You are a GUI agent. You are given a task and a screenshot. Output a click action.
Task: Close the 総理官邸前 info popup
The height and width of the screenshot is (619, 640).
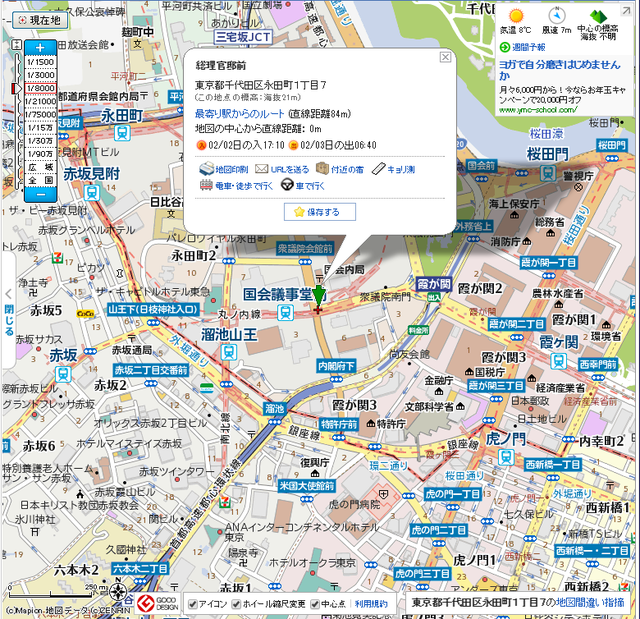(445, 57)
